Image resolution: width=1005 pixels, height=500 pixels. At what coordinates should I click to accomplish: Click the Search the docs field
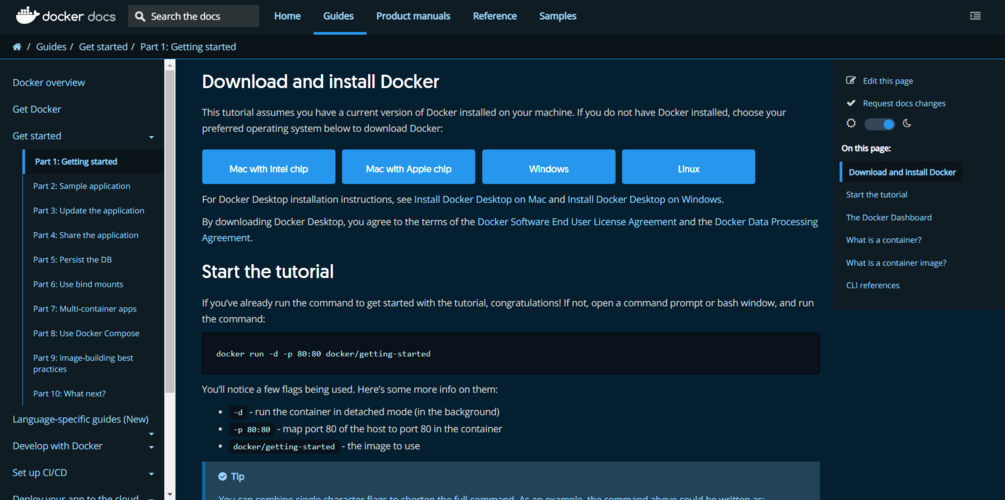pyautogui.click(x=194, y=17)
